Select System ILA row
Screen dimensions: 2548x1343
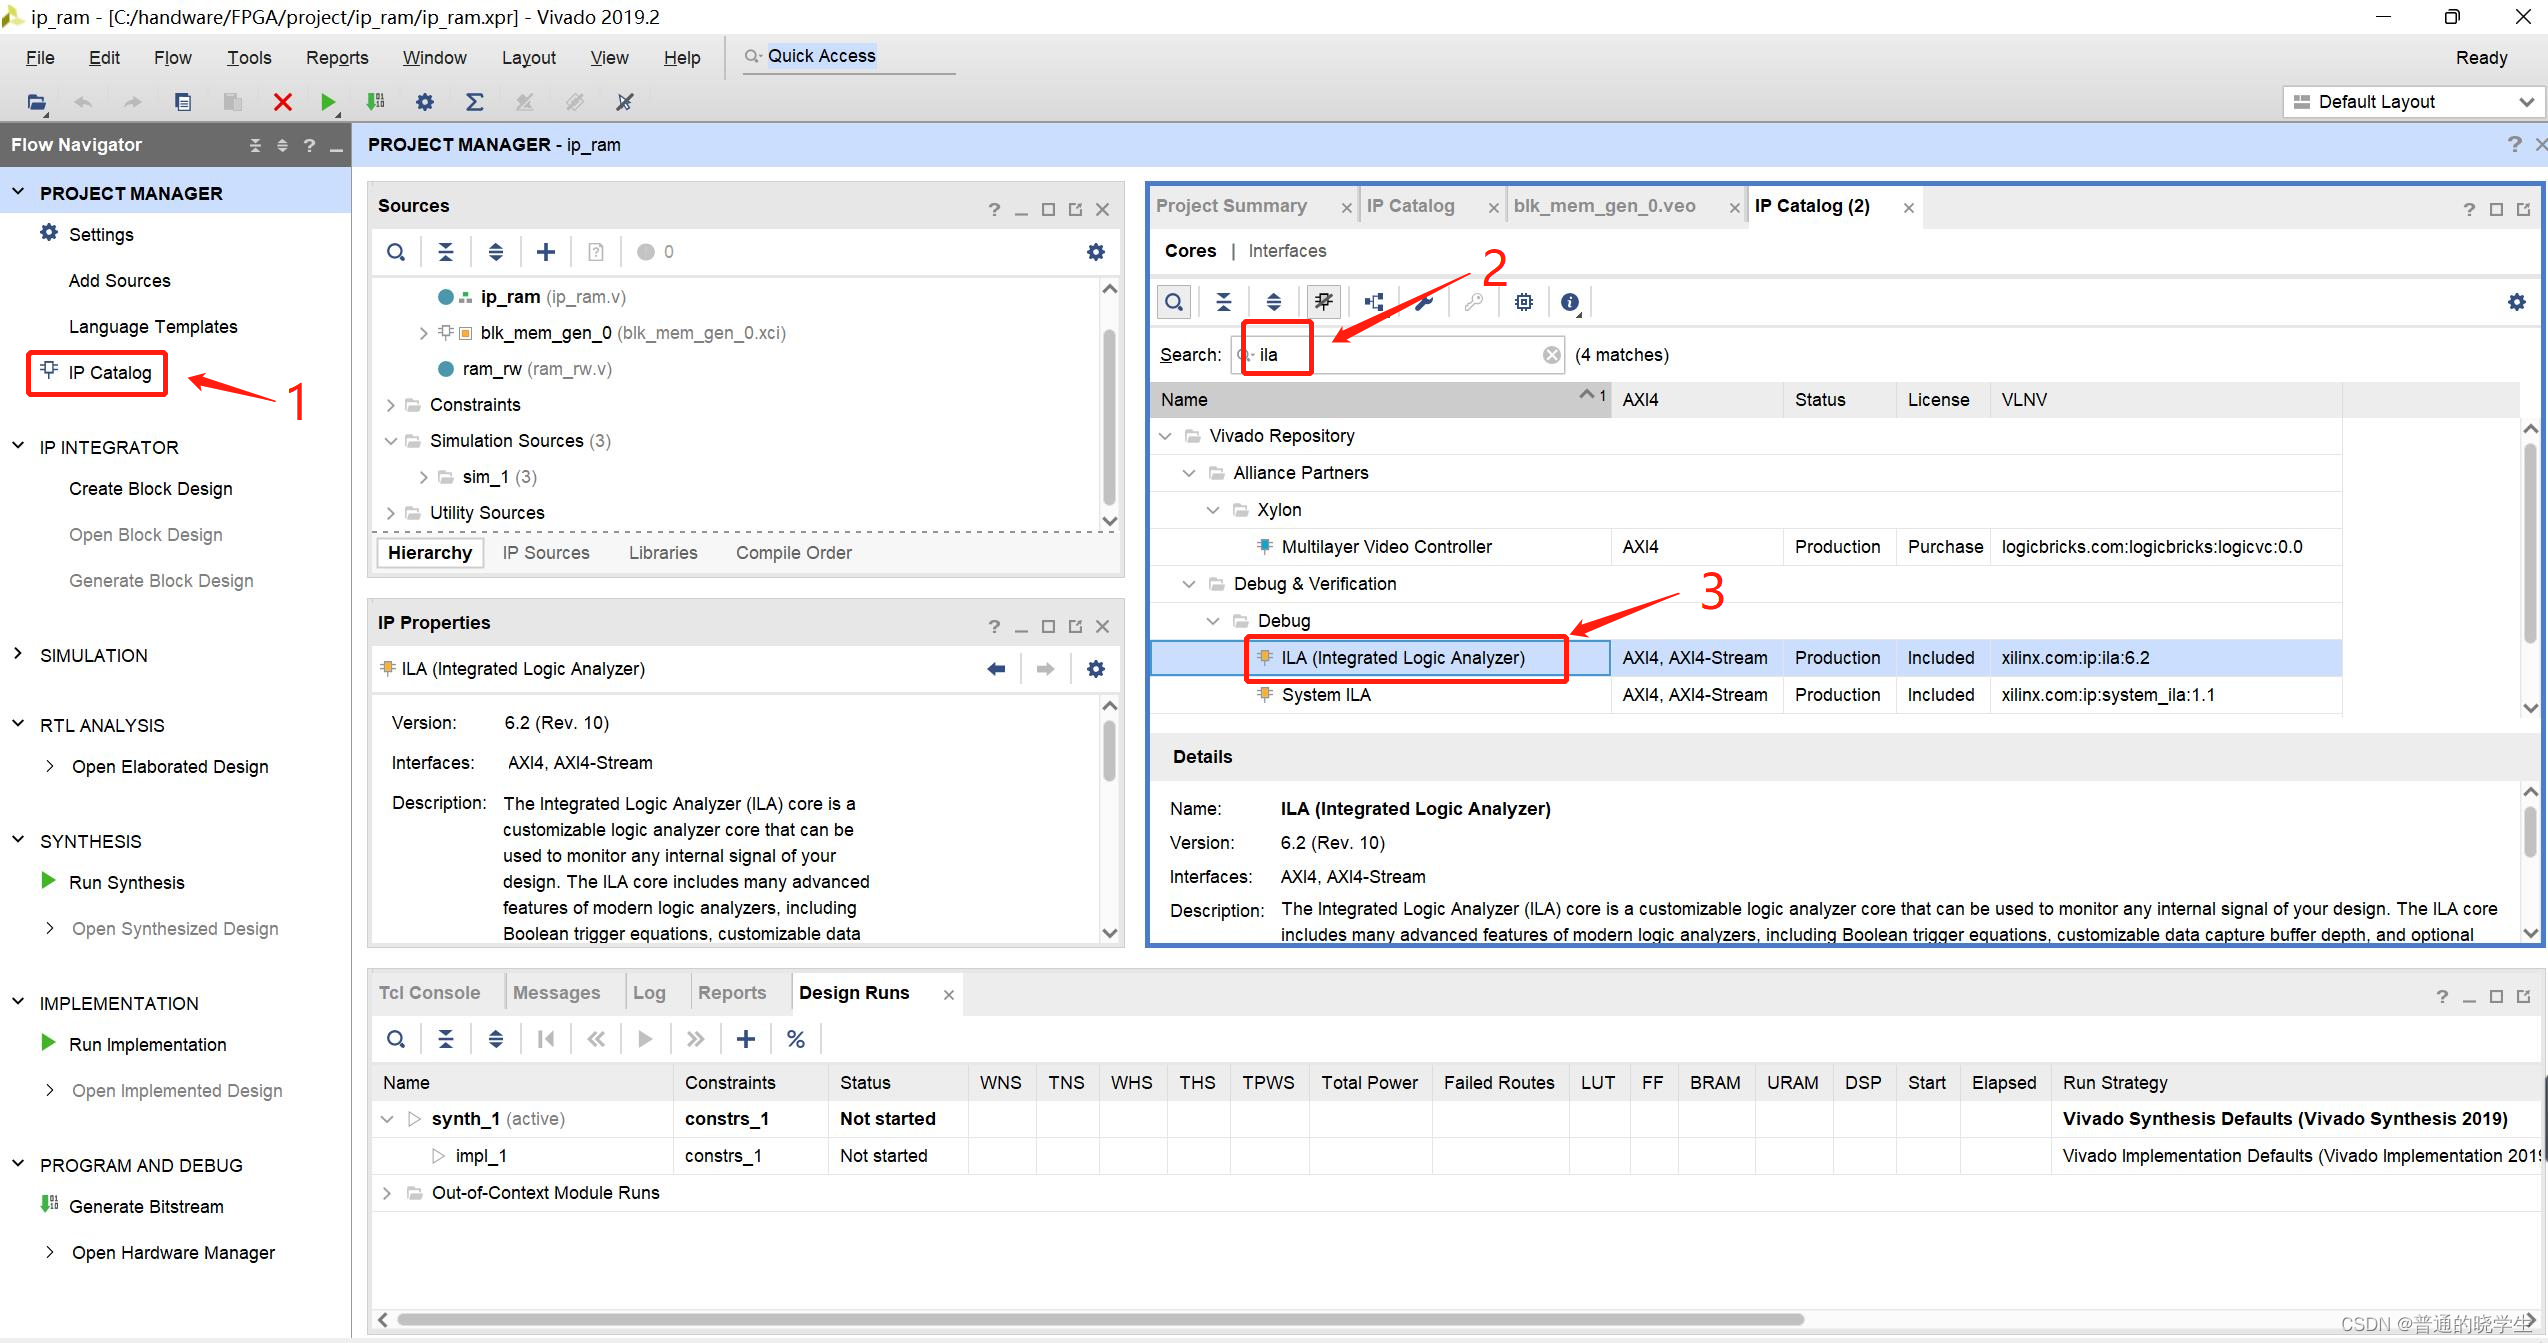[1746, 695]
